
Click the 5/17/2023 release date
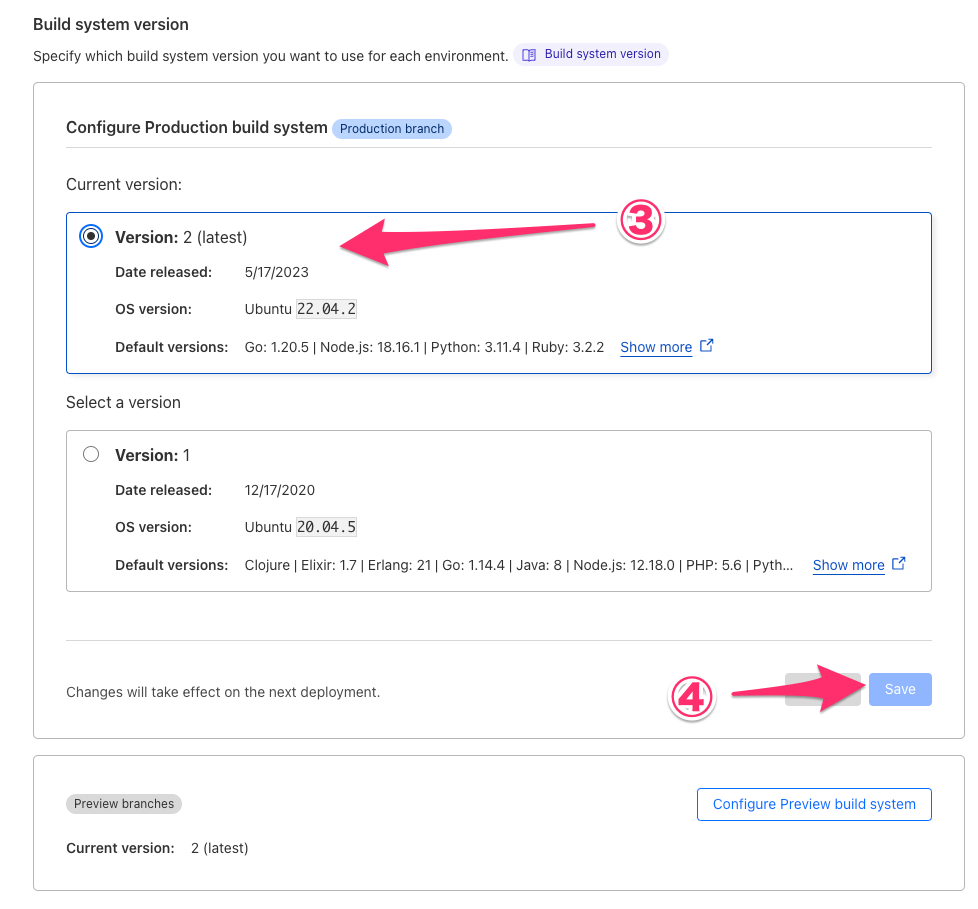click(276, 272)
